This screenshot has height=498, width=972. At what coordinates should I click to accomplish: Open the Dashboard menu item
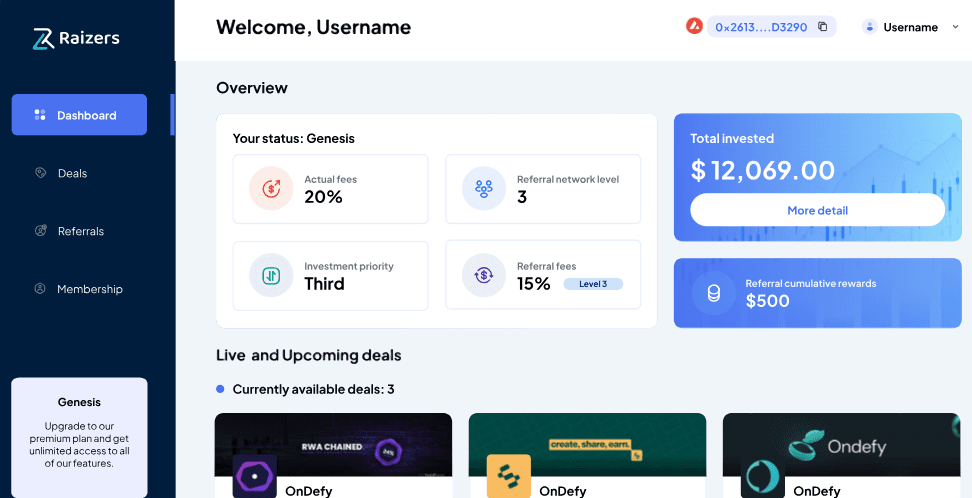79,115
